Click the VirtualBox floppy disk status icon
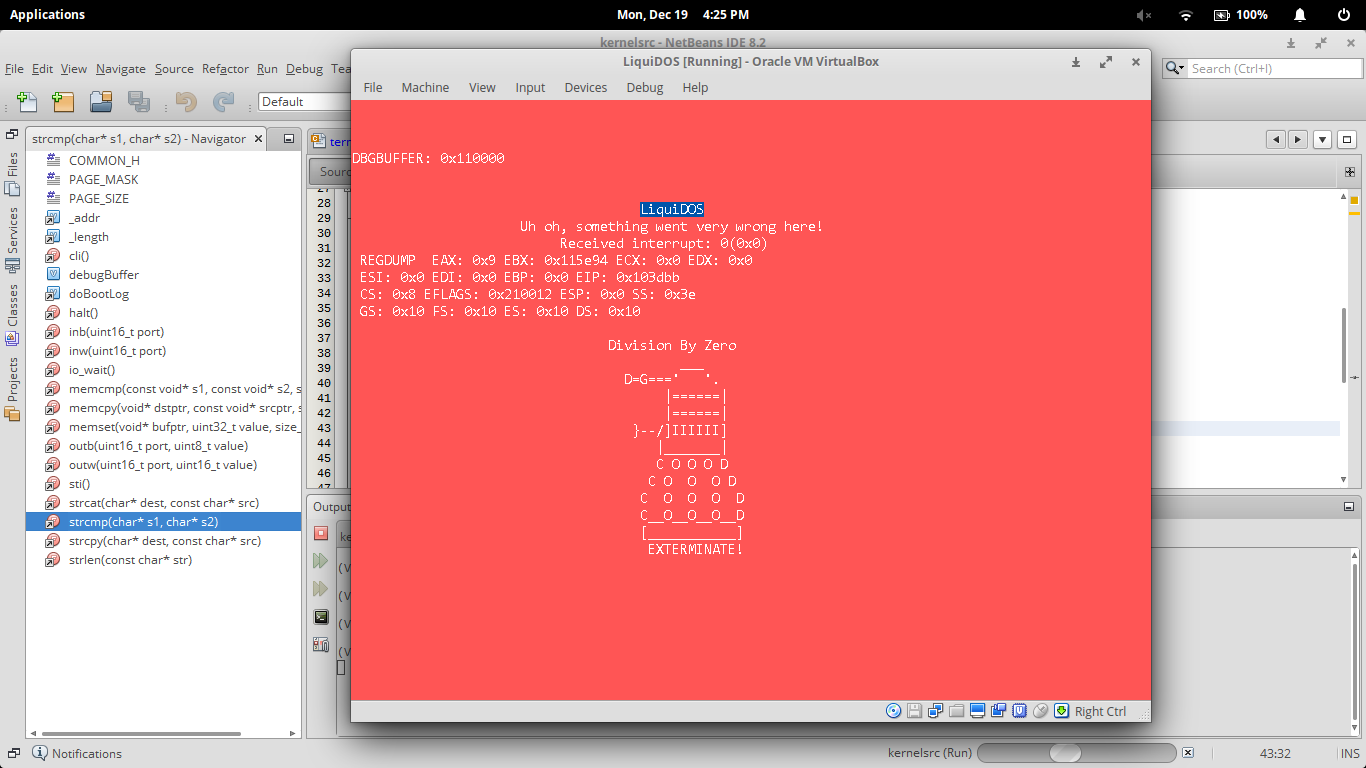This screenshot has height=768, width=1366. click(x=914, y=711)
